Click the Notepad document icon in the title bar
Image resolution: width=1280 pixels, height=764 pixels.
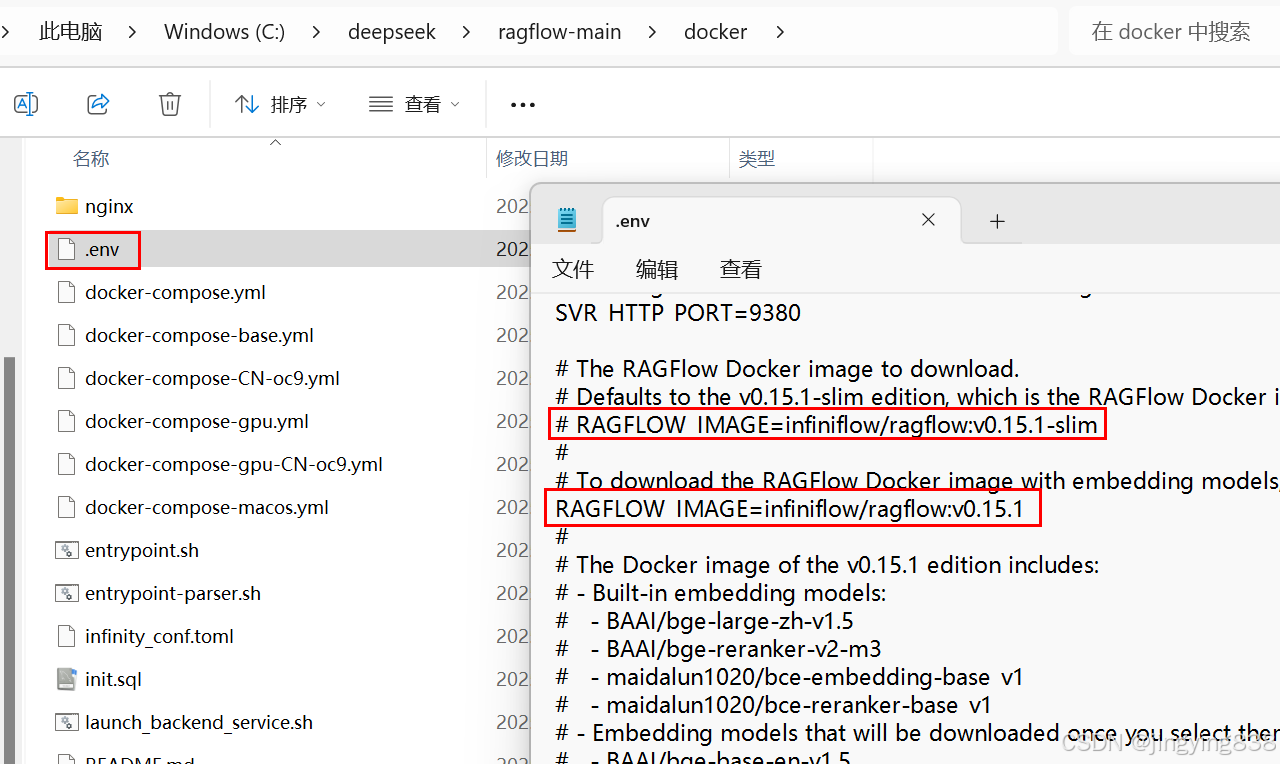tap(566, 220)
